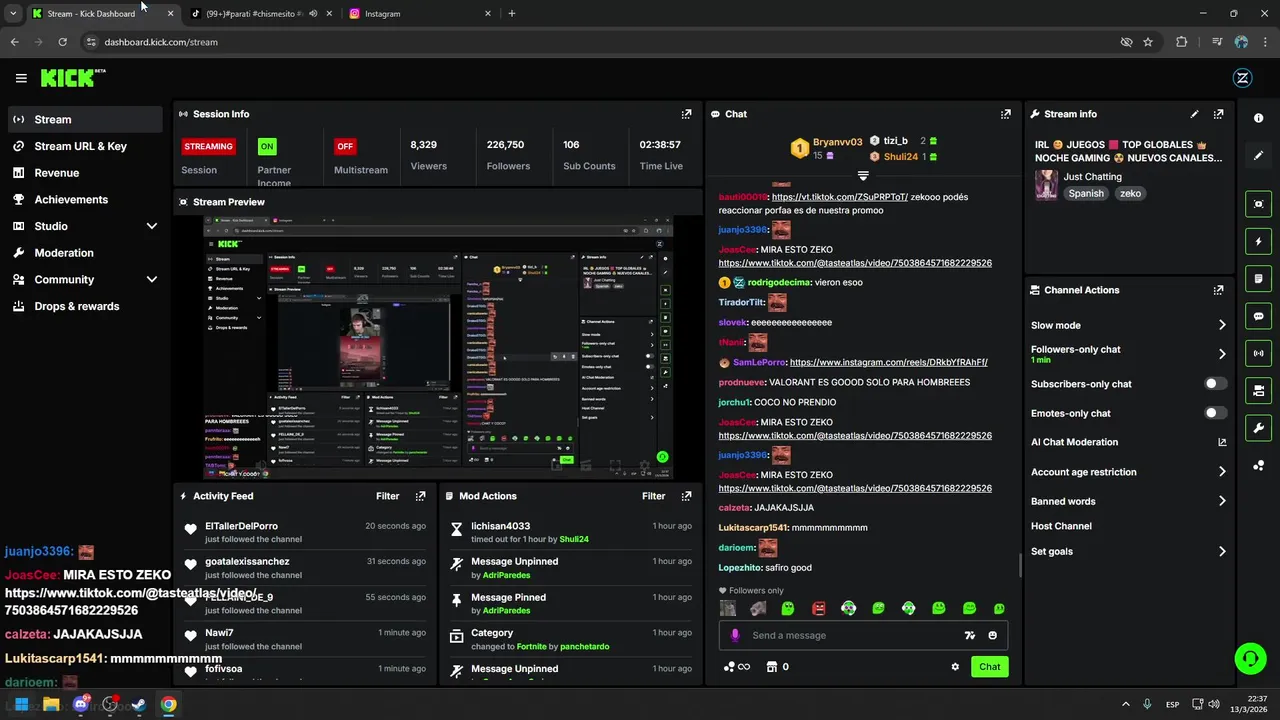The image size is (1280, 720).
Task: Click the green Chat send button
Action: (989, 667)
